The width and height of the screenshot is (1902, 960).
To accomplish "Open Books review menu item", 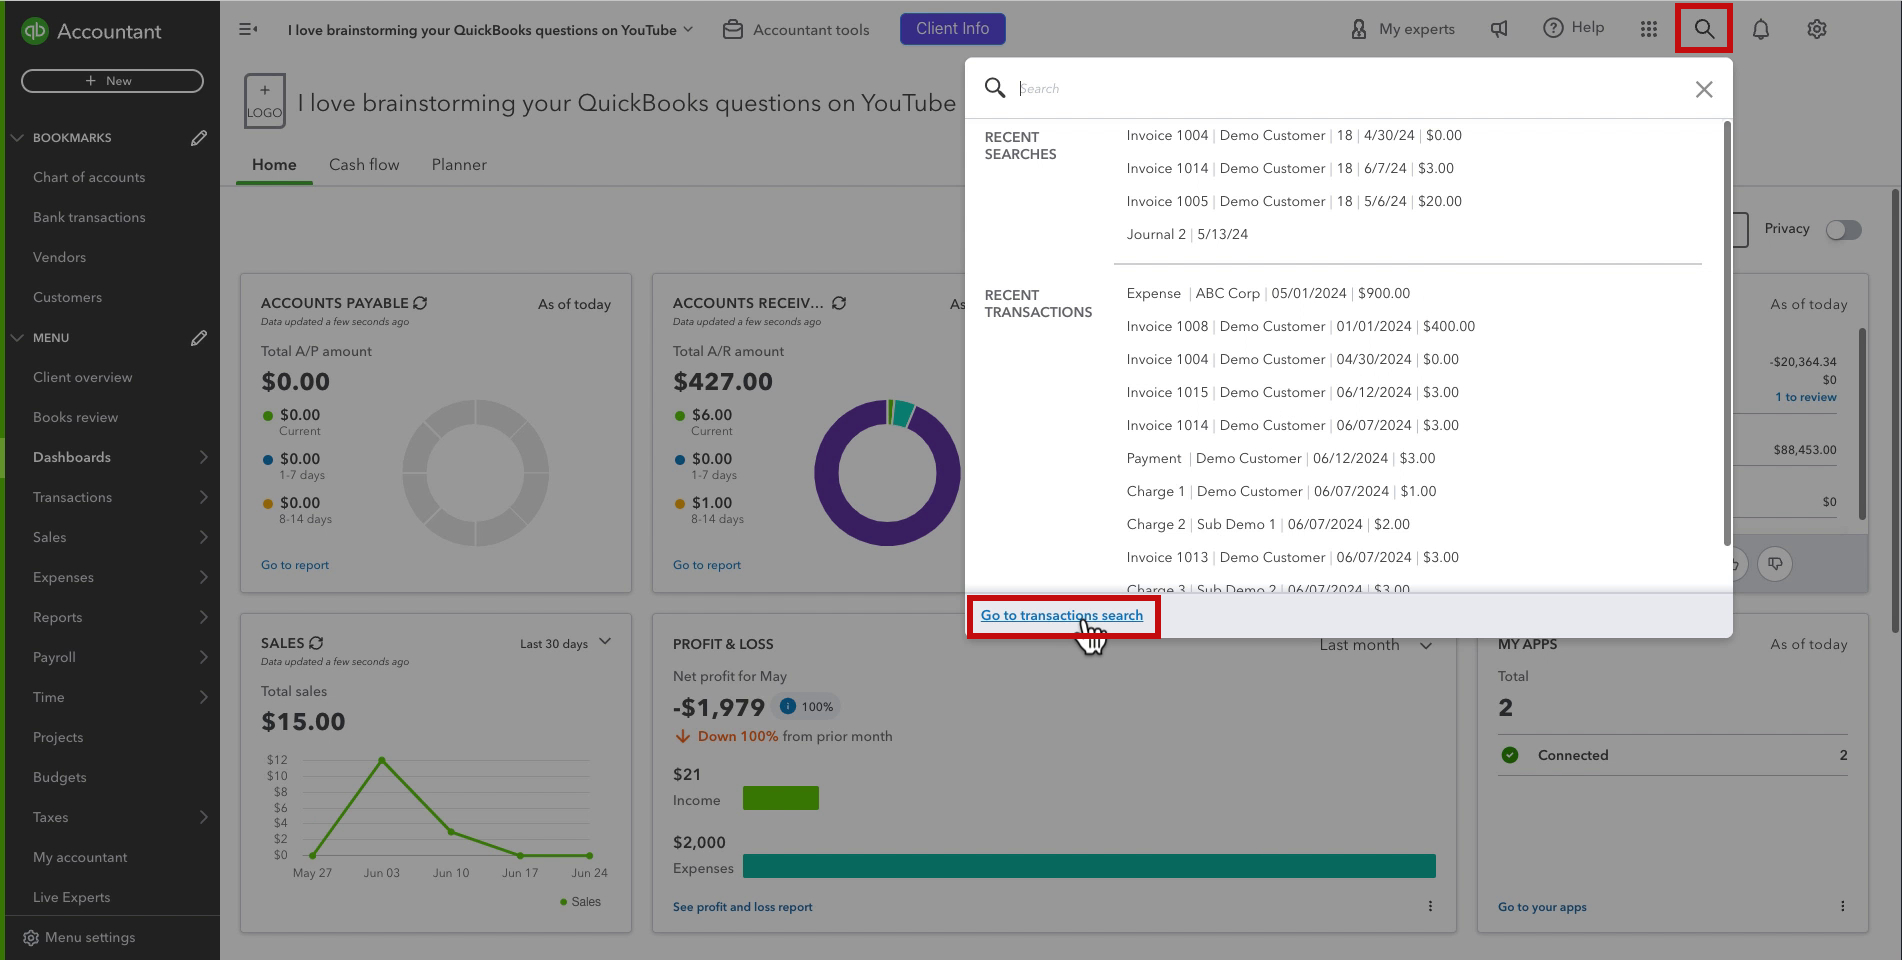I will coord(75,417).
